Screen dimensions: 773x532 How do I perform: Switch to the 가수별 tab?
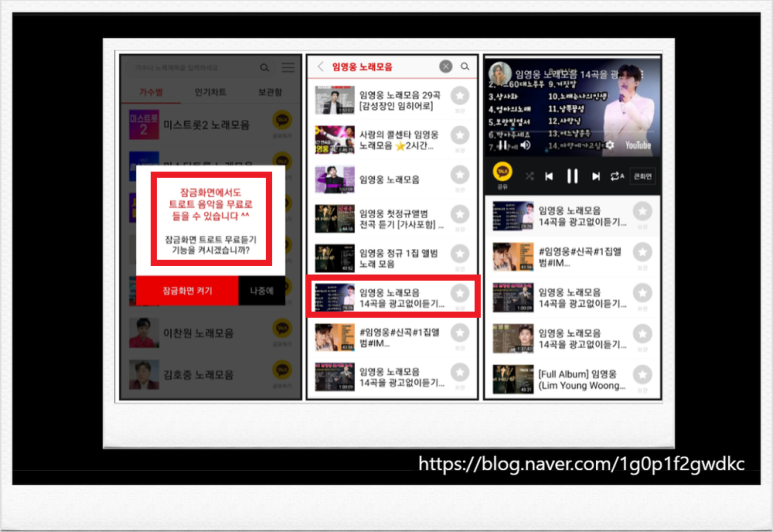[151, 92]
